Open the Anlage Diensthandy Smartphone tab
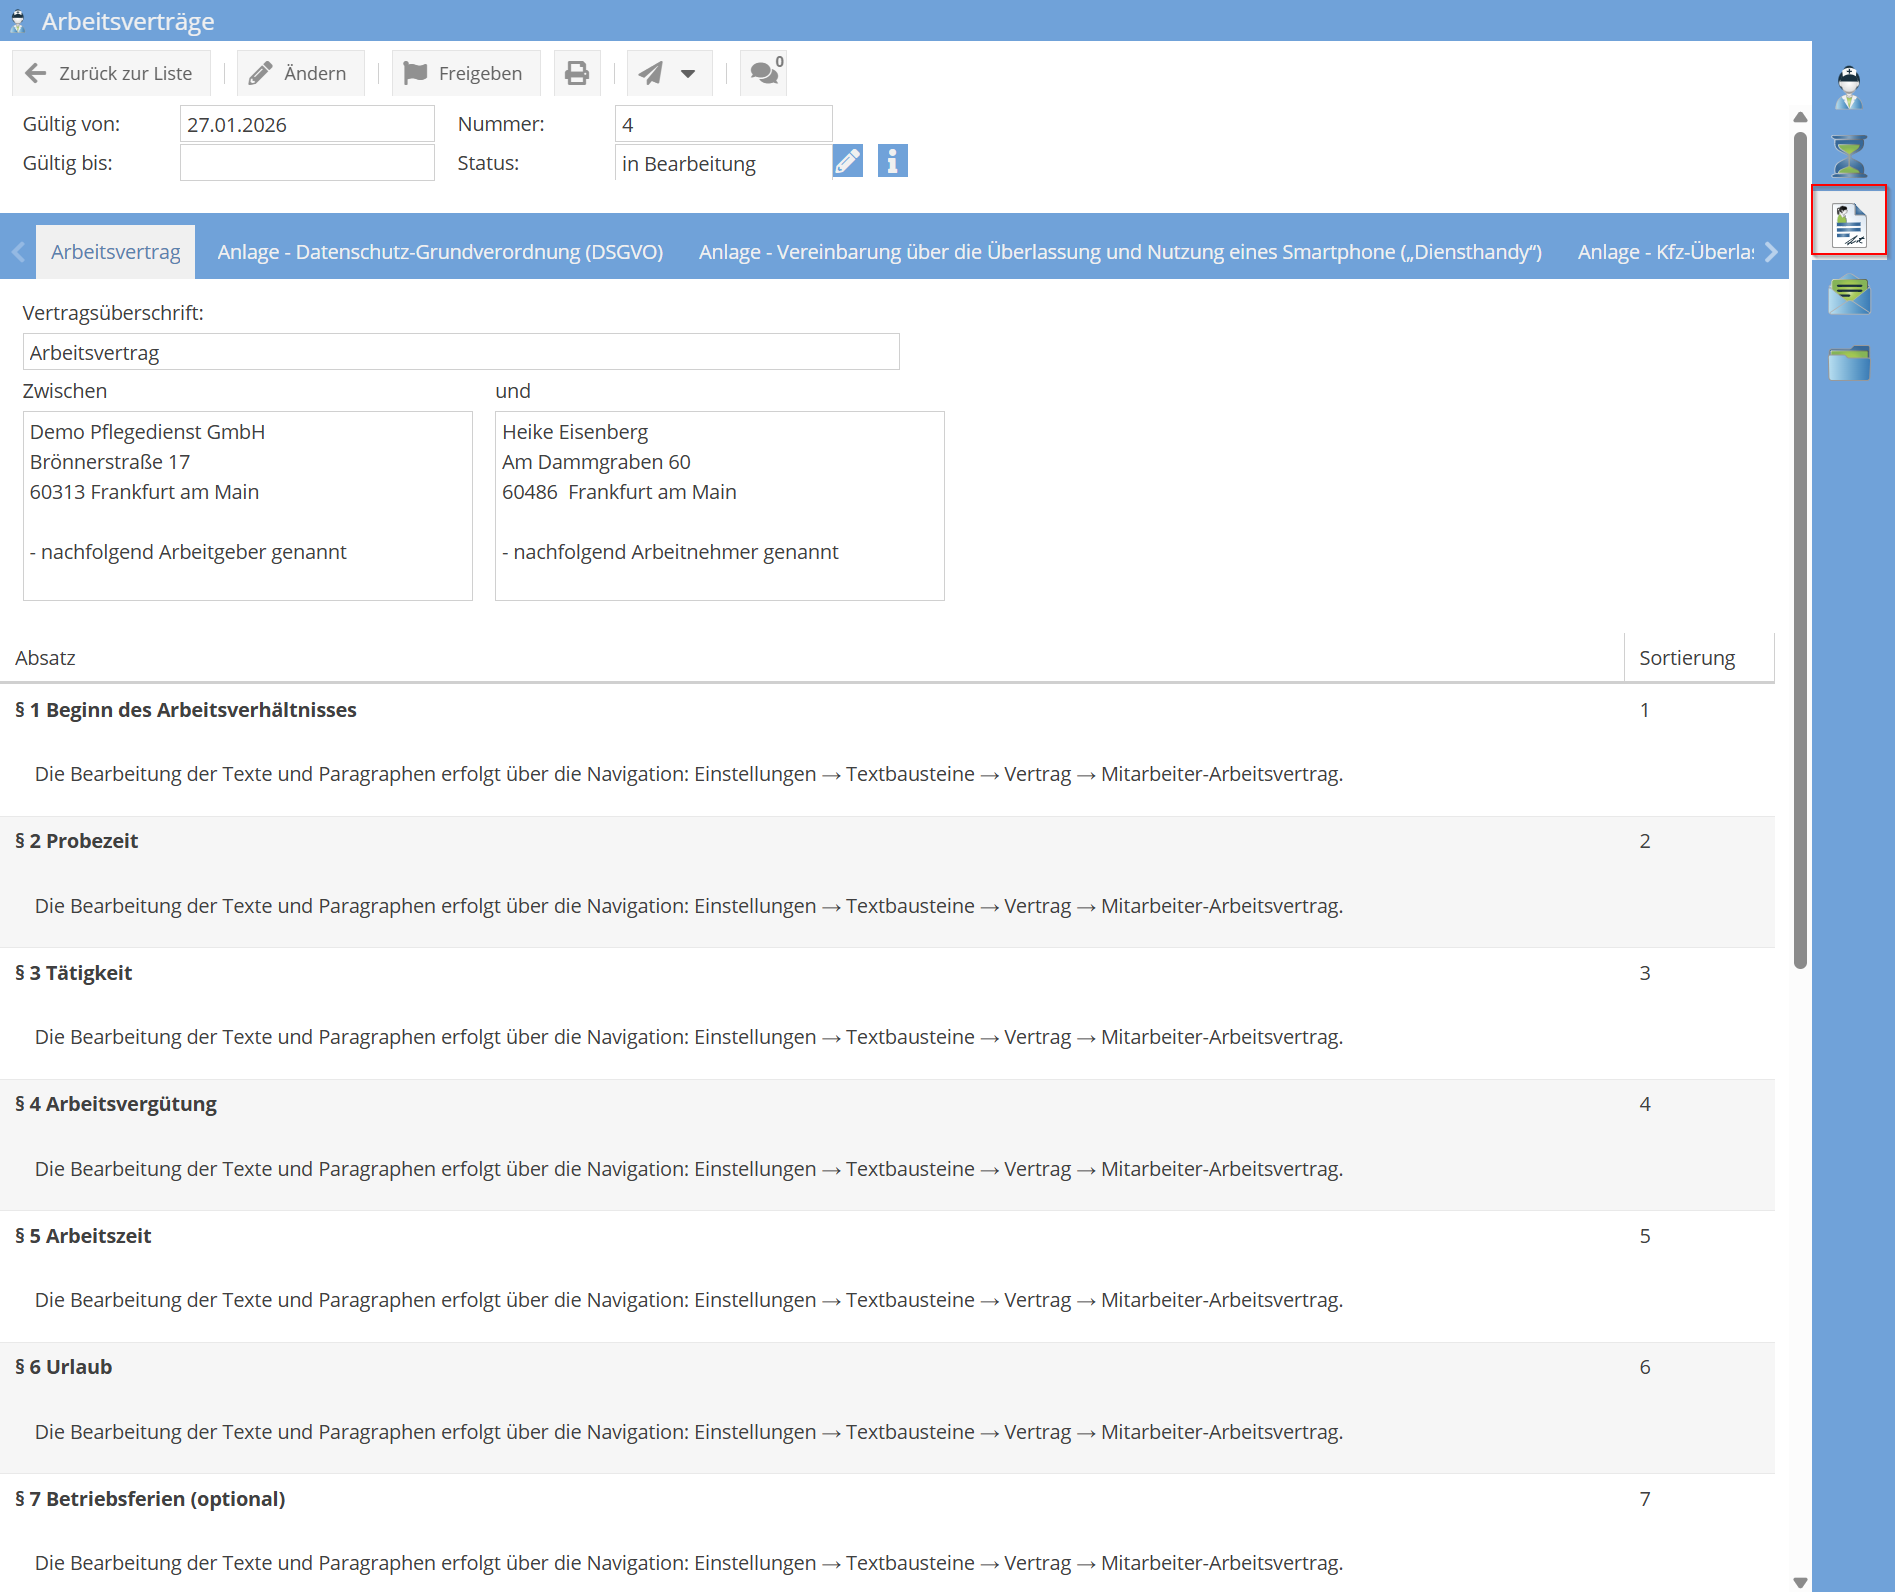The height and width of the screenshot is (1592, 1895). pyautogui.click(x=1120, y=252)
